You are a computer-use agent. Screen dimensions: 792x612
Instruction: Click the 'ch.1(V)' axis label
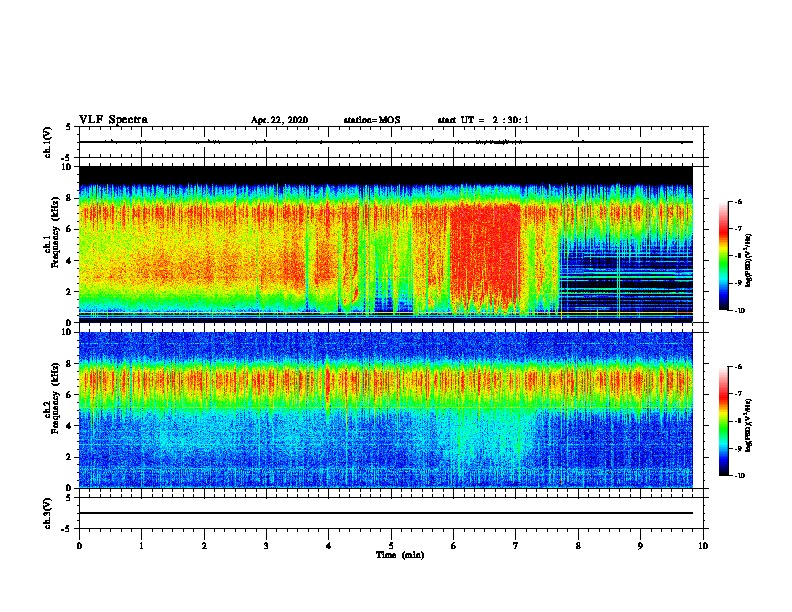(48, 142)
